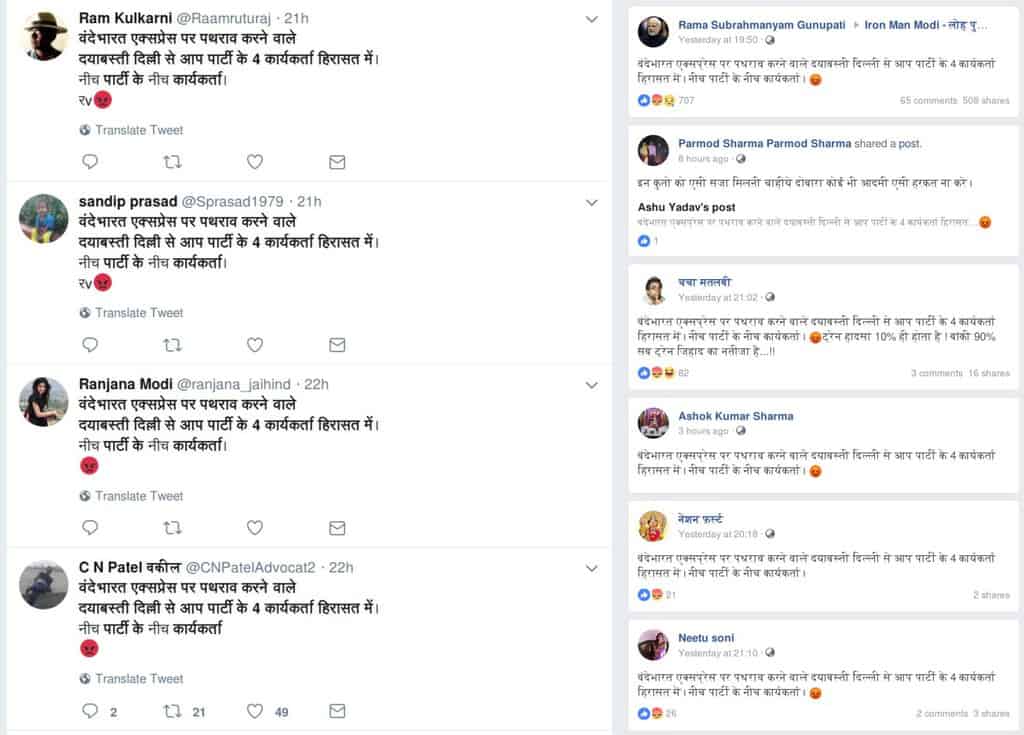This screenshot has height=735, width=1024.
Task: Open Ranjana Modi's profile picture
Action: pos(44,402)
